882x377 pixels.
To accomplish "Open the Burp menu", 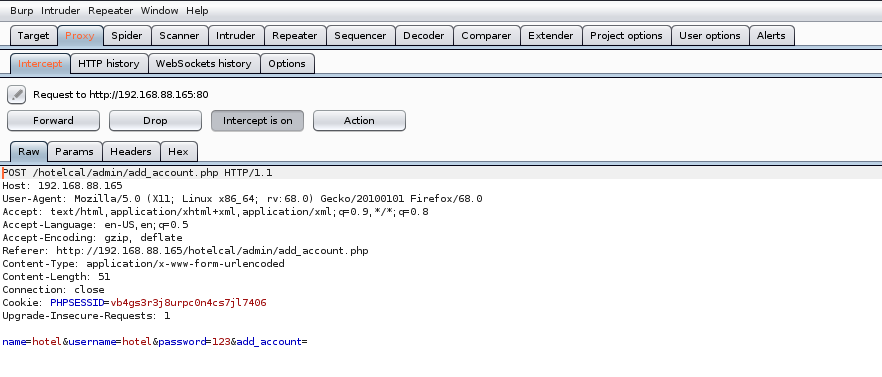I will (x=21, y=11).
